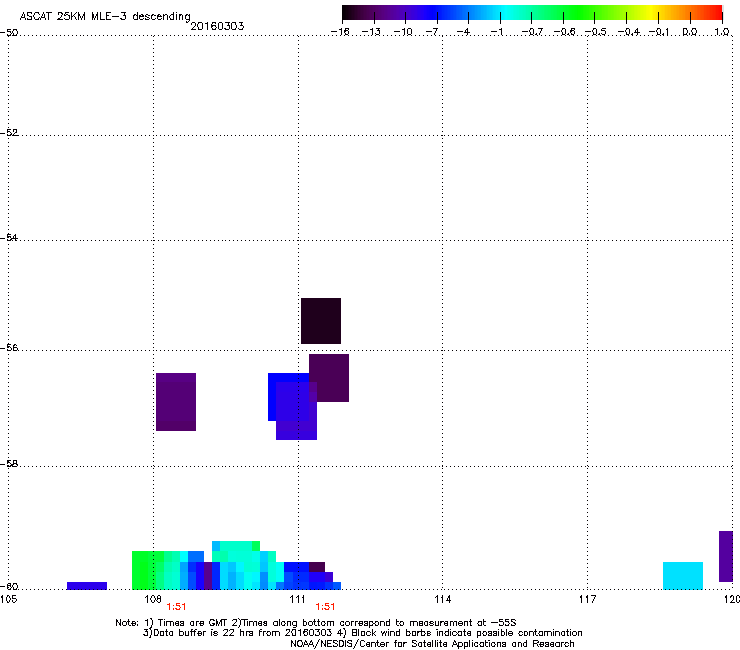Screen dimensions: 740x650
Task: Click the colorbar label -0.1
Action: (659, 32)
